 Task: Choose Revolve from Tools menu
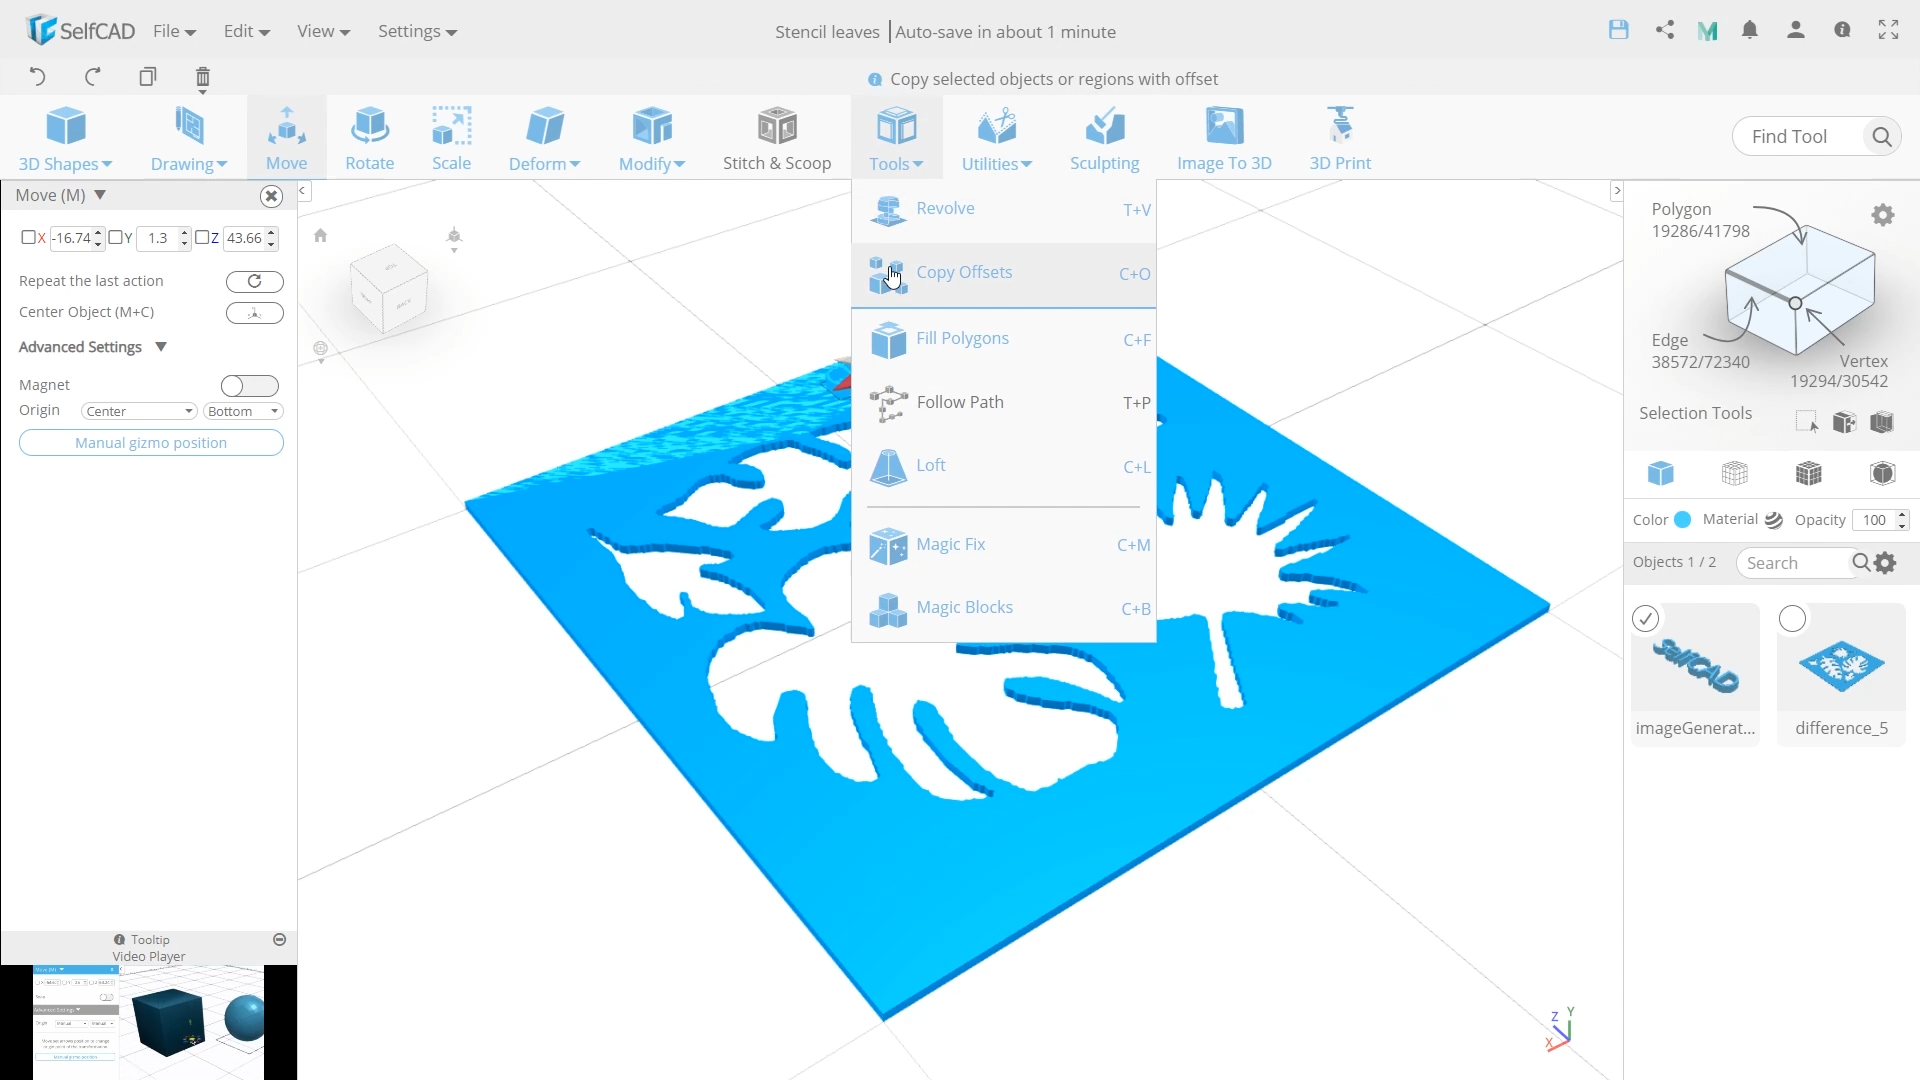[x=1004, y=209]
